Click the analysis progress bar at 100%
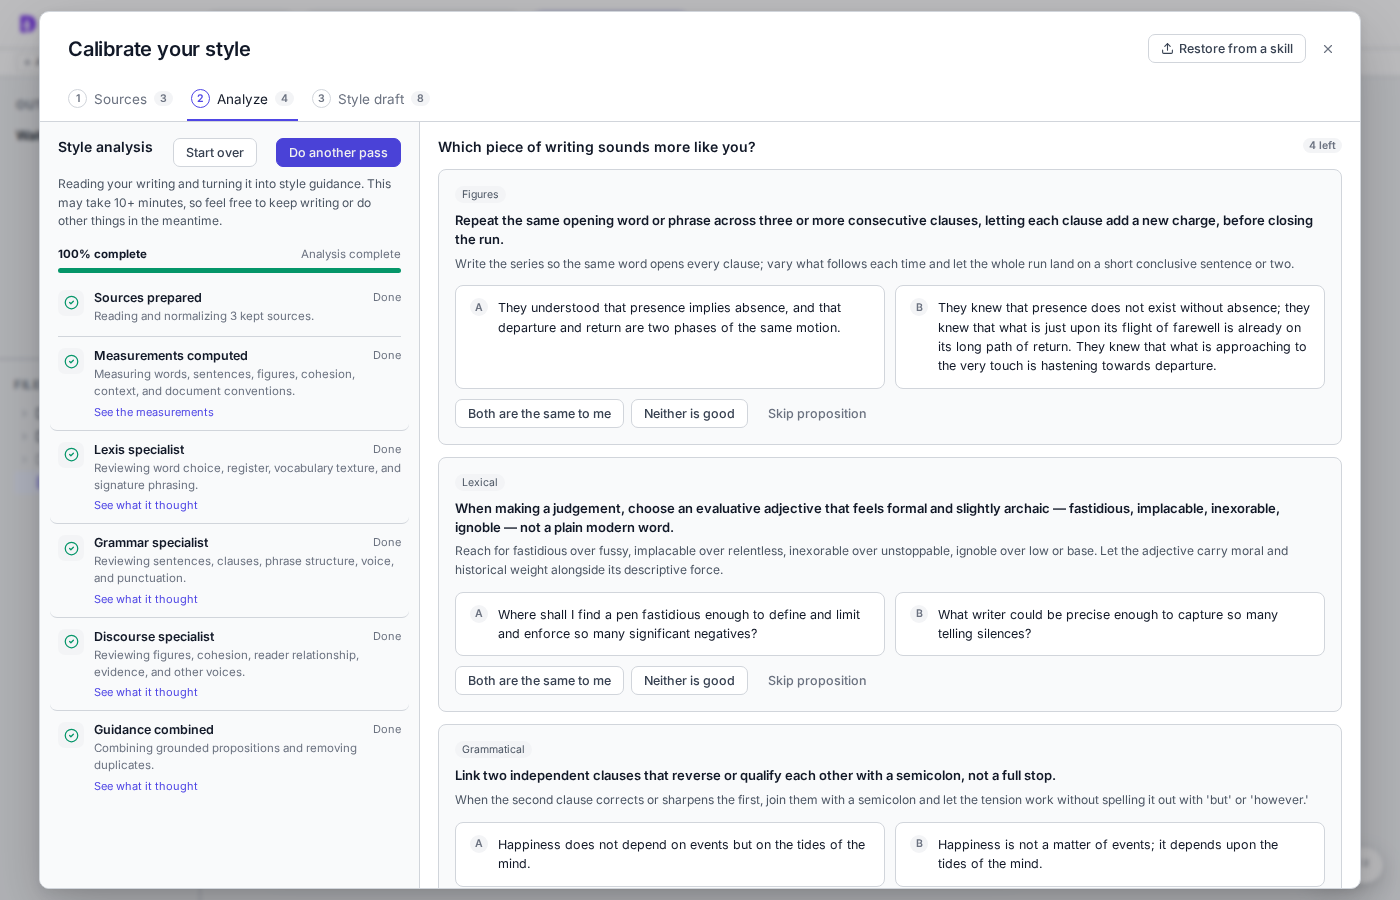This screenshot has height=900, width=1400. 229,270
